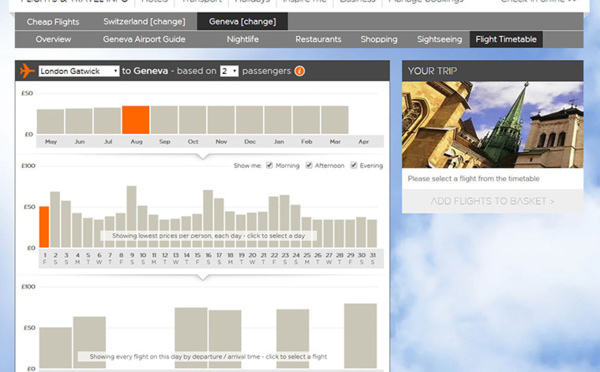Select the day 30 price bar

[361, 232]
